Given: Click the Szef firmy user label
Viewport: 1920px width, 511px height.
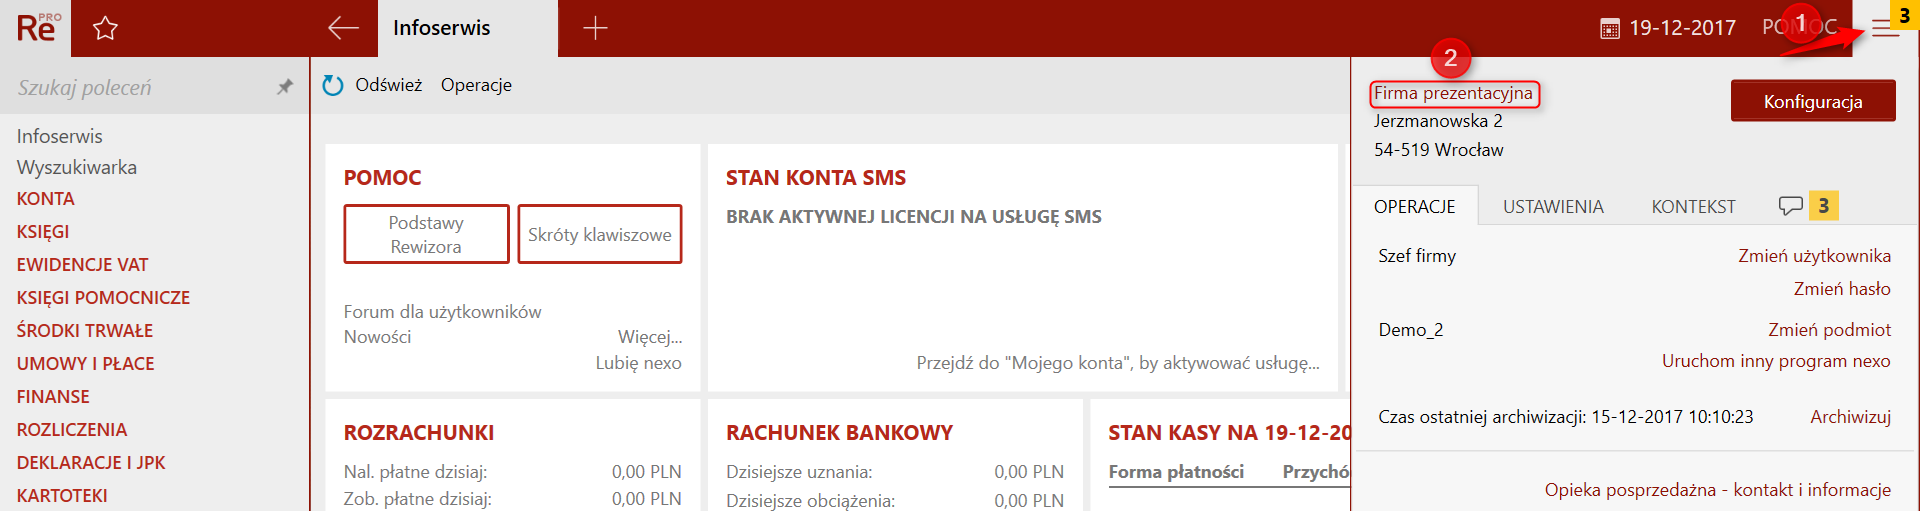Looking at the screenshot, I should (1417, 256).
